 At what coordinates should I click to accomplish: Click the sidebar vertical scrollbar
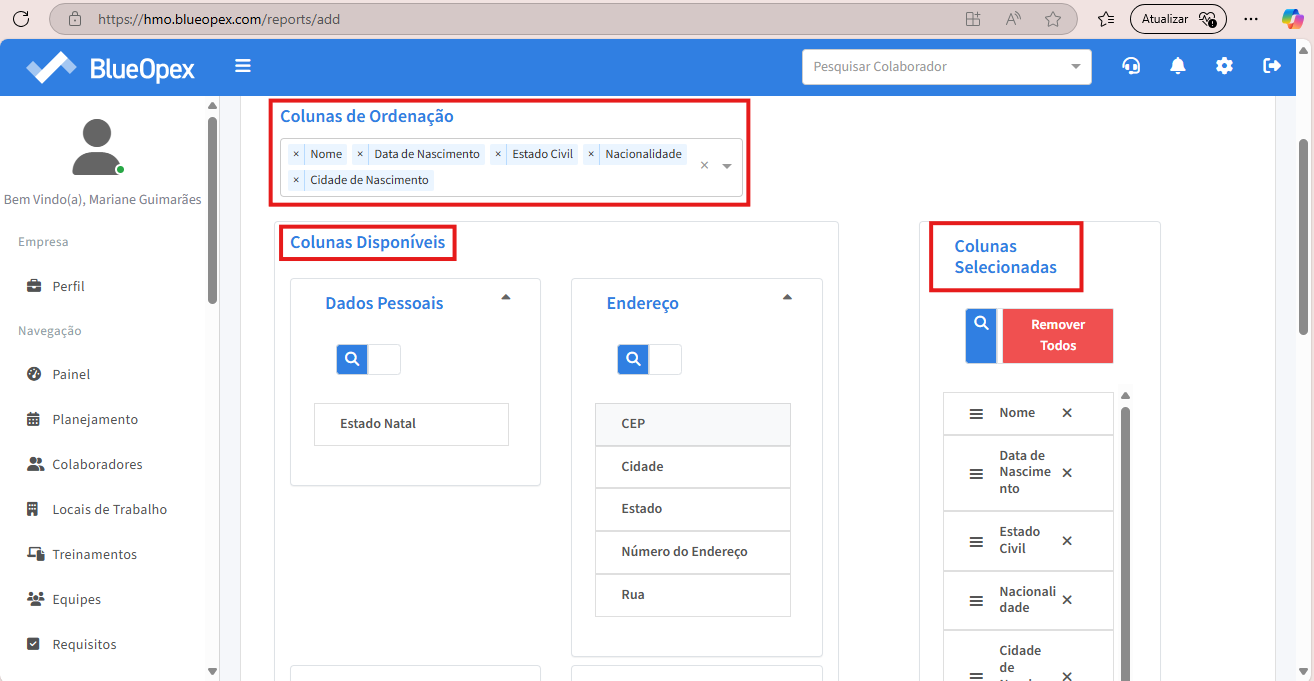[212, 210]
